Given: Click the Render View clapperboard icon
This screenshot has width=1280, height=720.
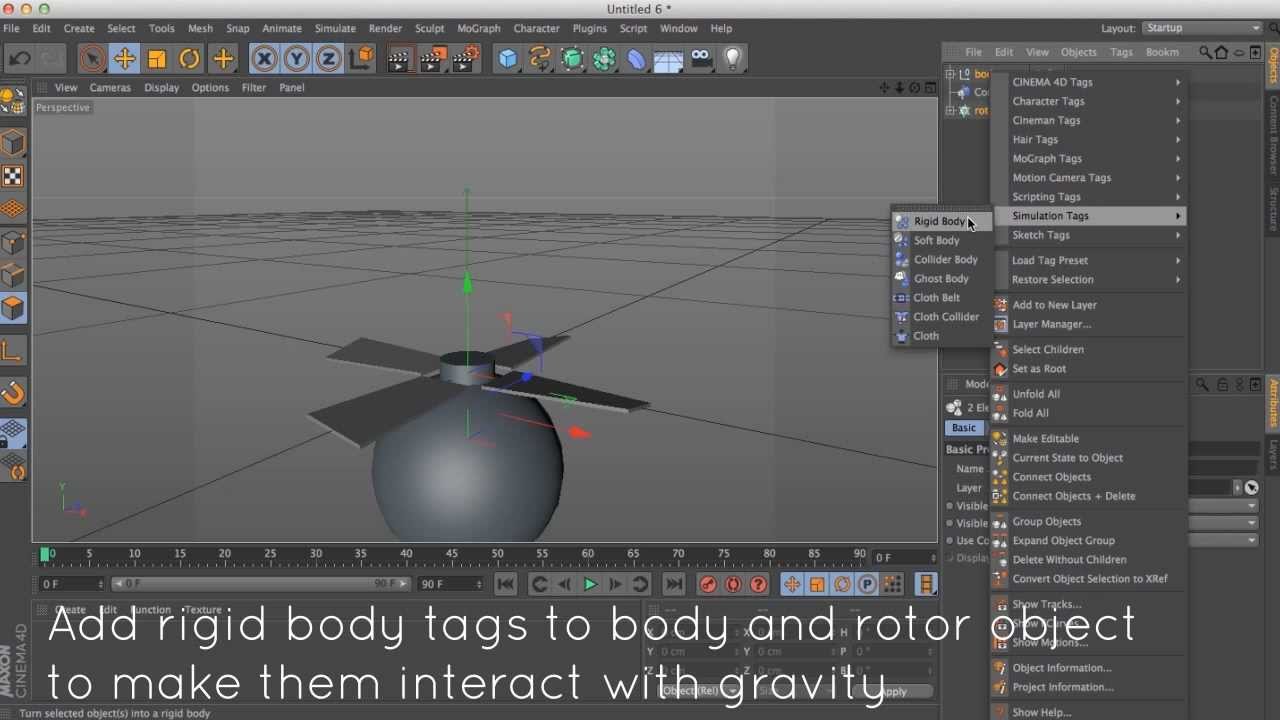Looking at the screenshot, I should pyautogui.click(x=400, y=59).
